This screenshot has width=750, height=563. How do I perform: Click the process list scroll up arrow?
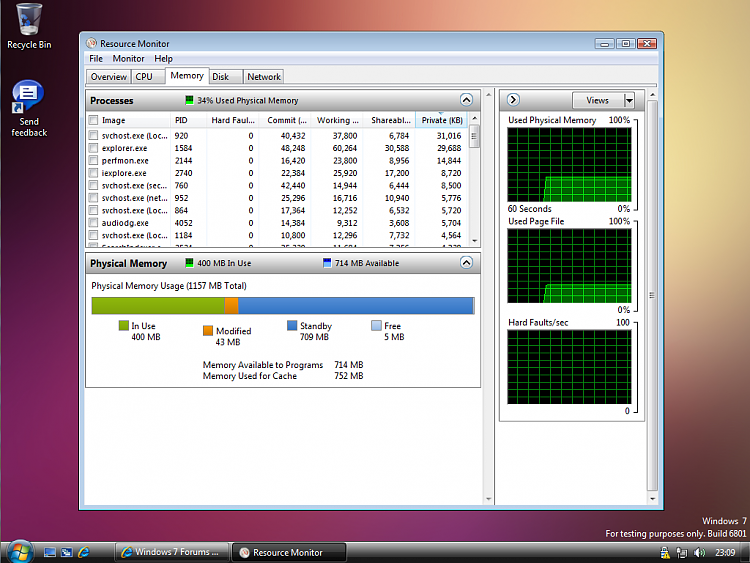[474, 118]
